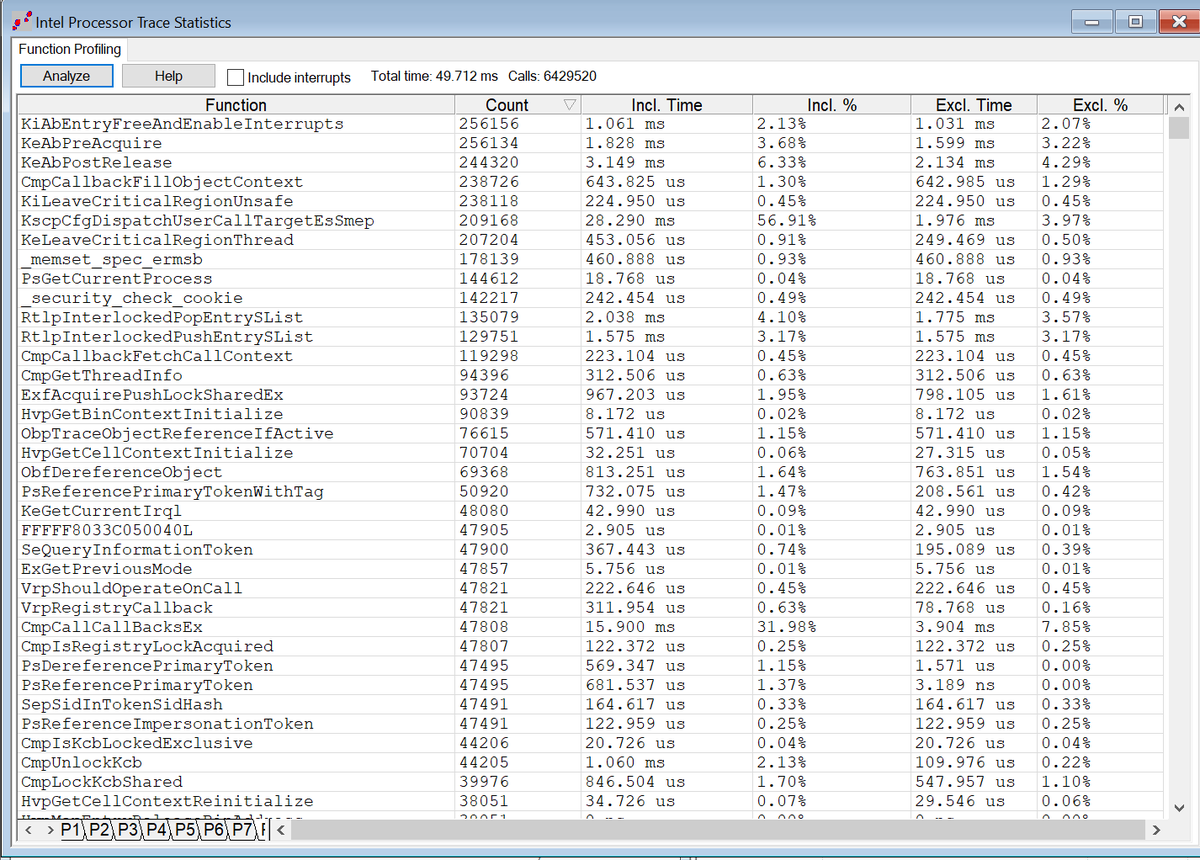Select the CmpGetThreadInfo row

coord(592,375)
